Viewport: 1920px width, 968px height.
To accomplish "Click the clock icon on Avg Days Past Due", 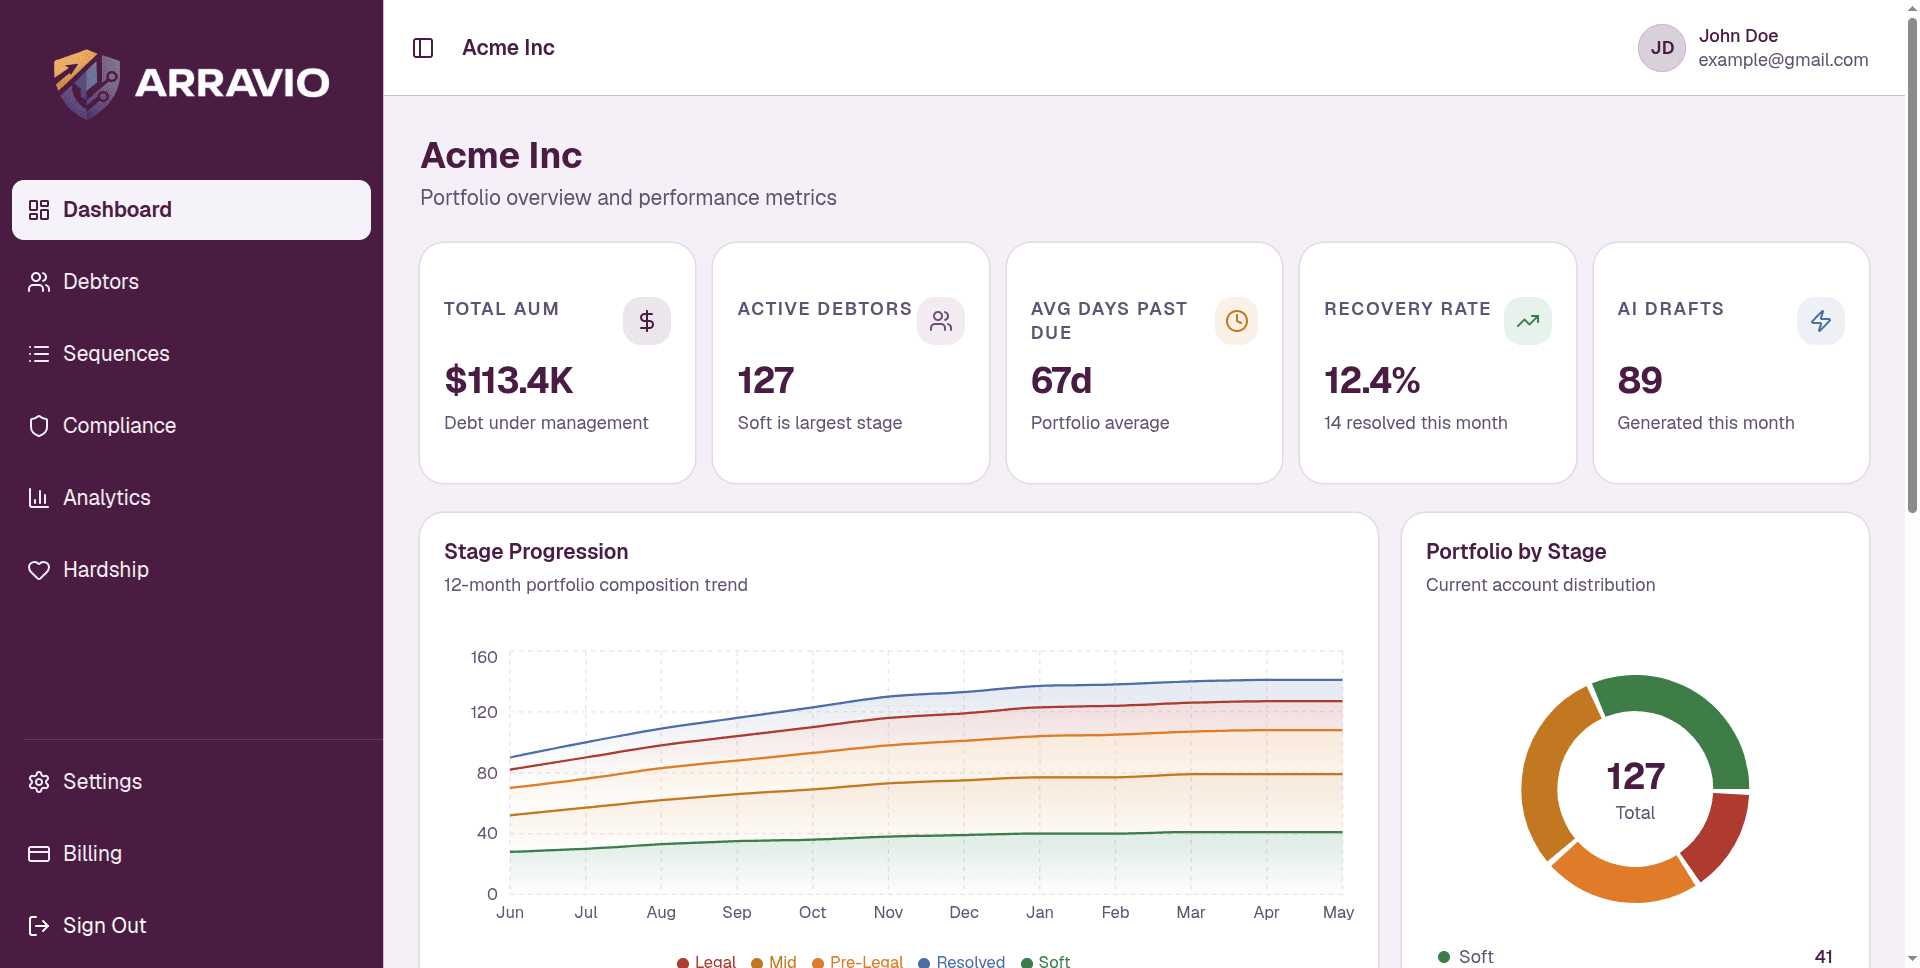I will coord(1237,321).
